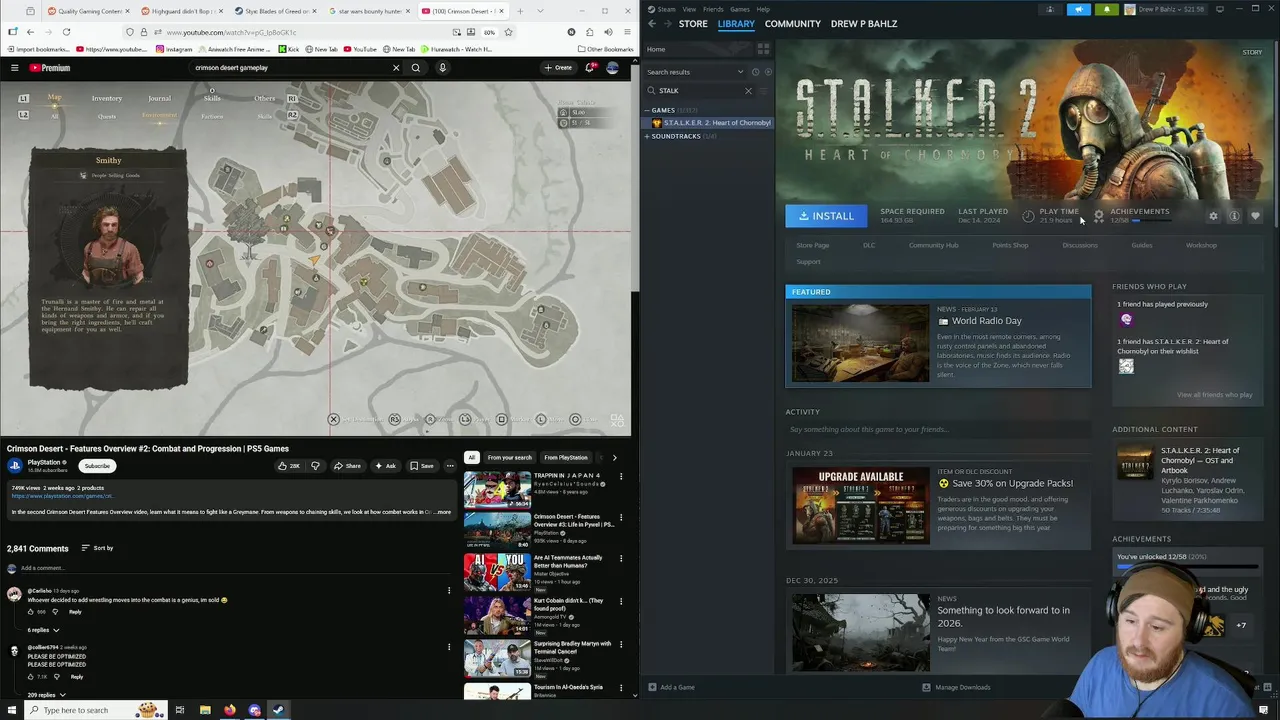Go back in Steam navigation

652,24
